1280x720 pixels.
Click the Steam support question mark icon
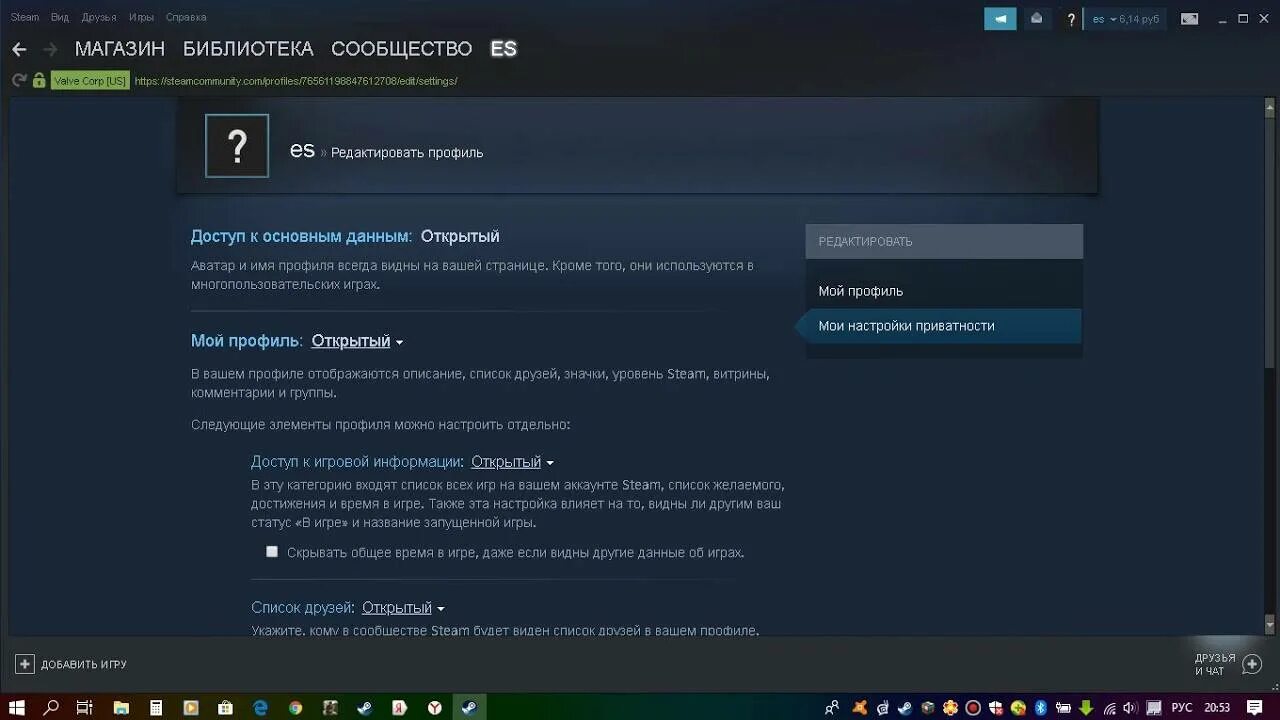[x=1071, y=19]
